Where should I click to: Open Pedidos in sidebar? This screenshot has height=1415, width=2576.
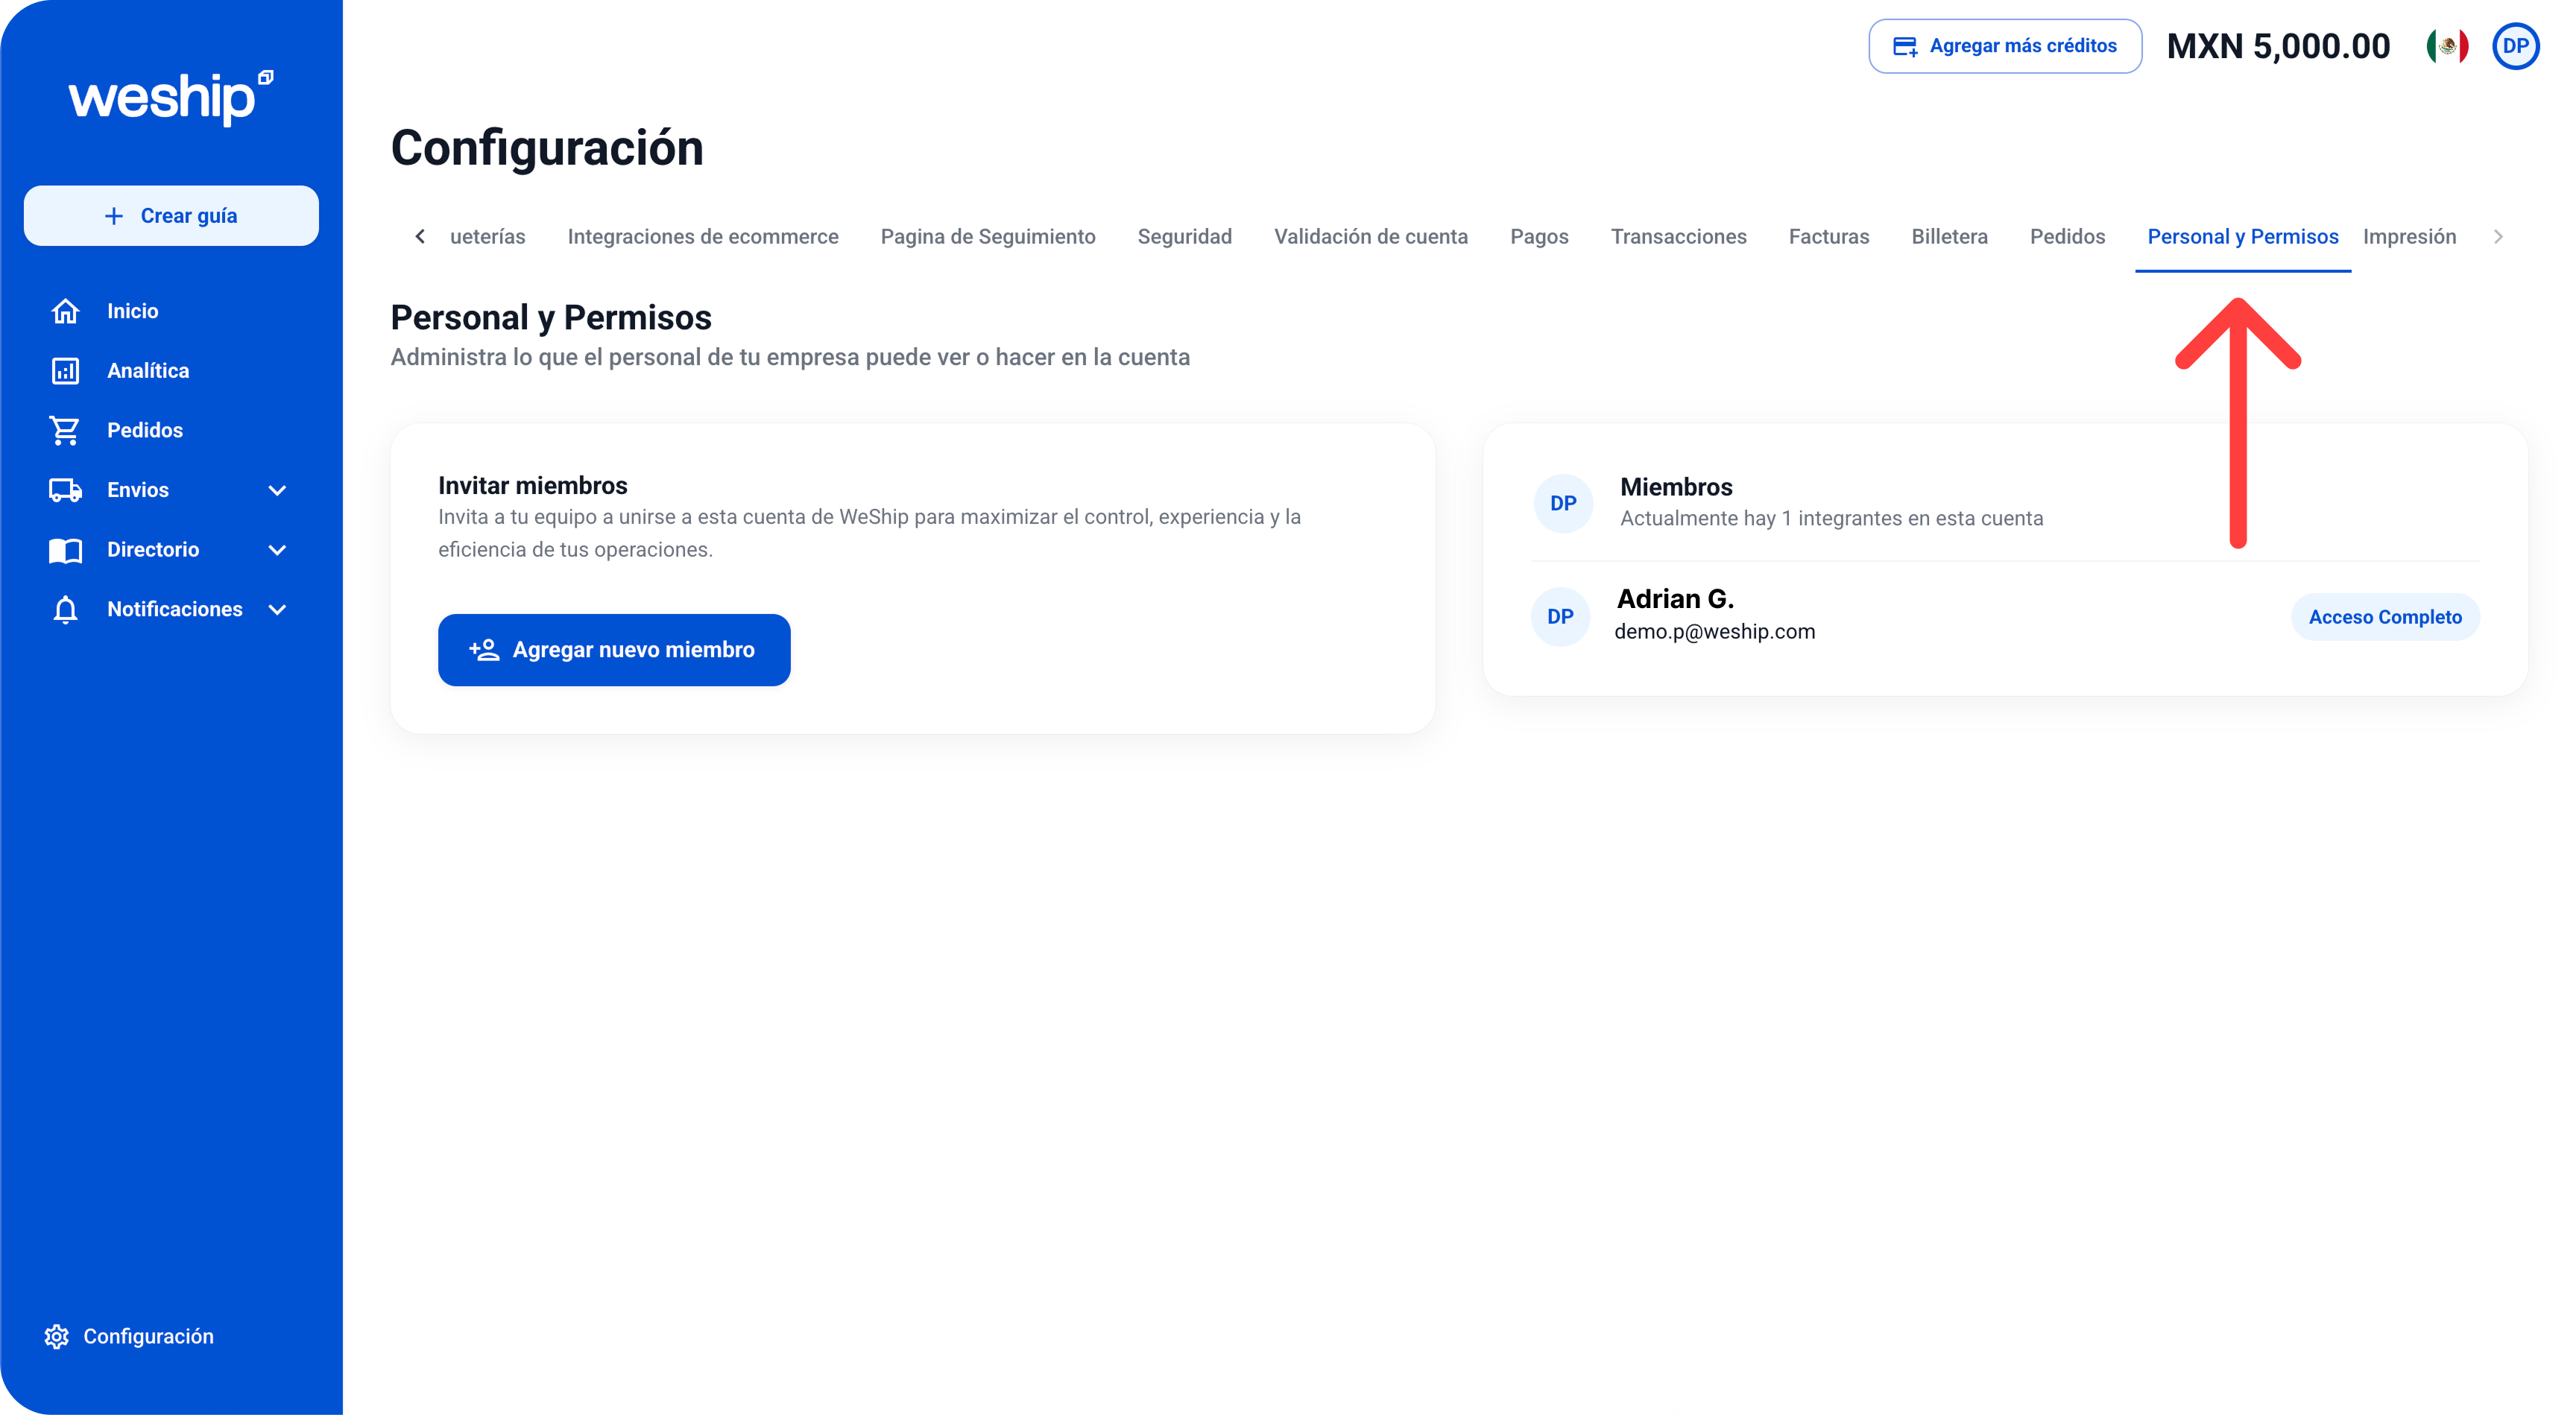point(145,430)
